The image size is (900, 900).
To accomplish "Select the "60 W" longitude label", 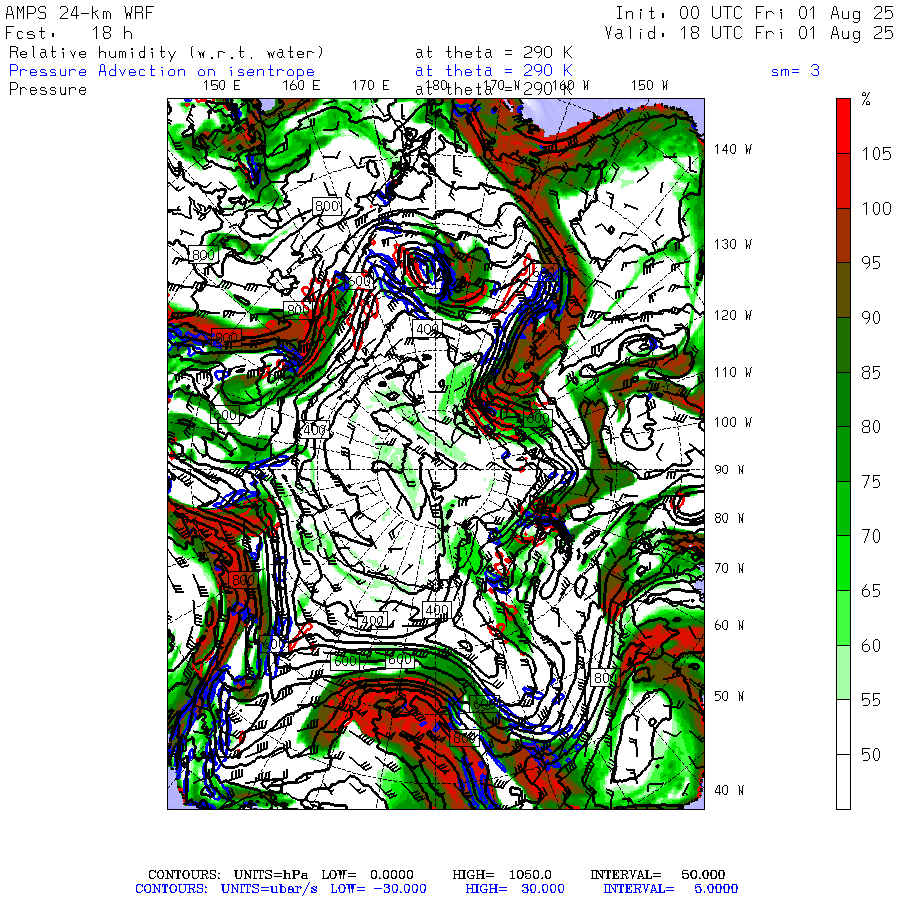I will click(x=729, y=625).
